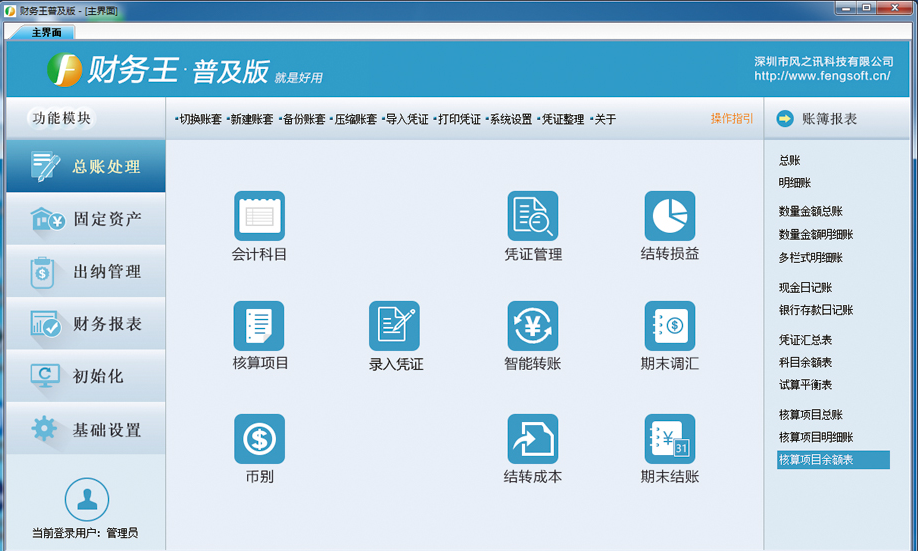The width and height of the screenshot is (918, 551).
Task: Close the 财务王普及版 window
Action: tap(895, 8)
